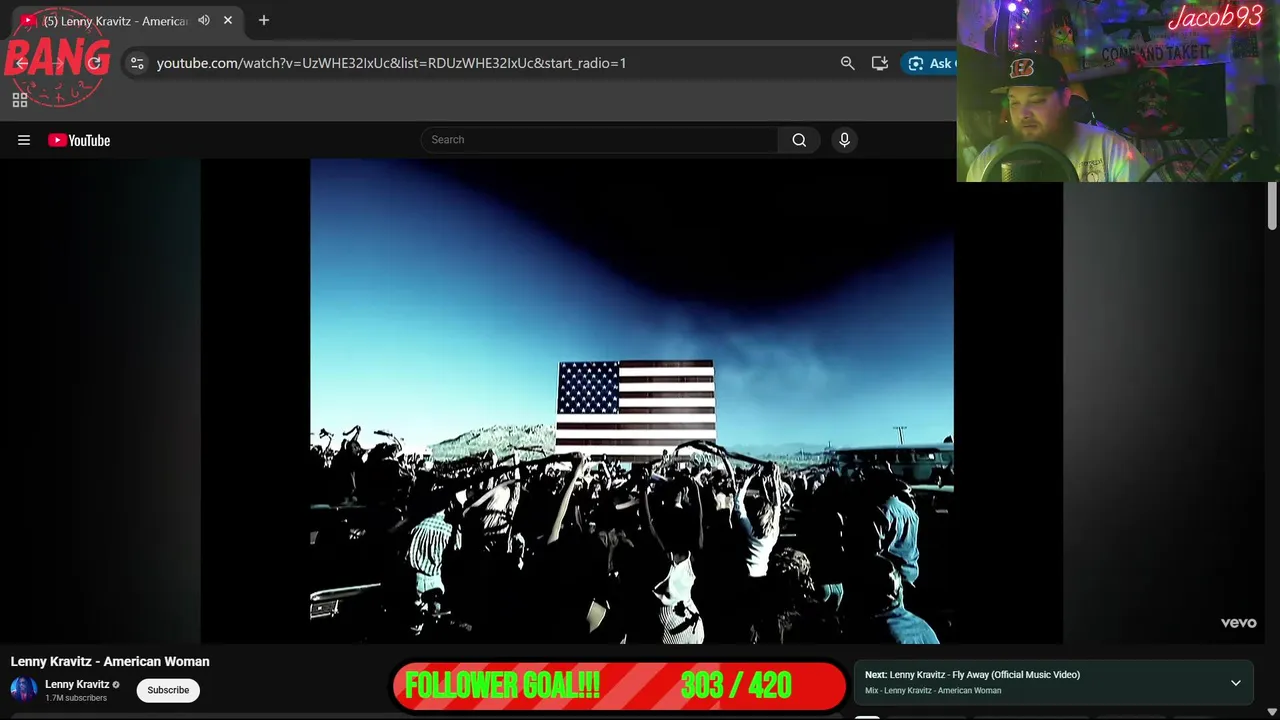The height and width of the screenshot is (720, 1280).
Task: Click the page vertical scrollbar thumb
Action: click(1272, 207)
